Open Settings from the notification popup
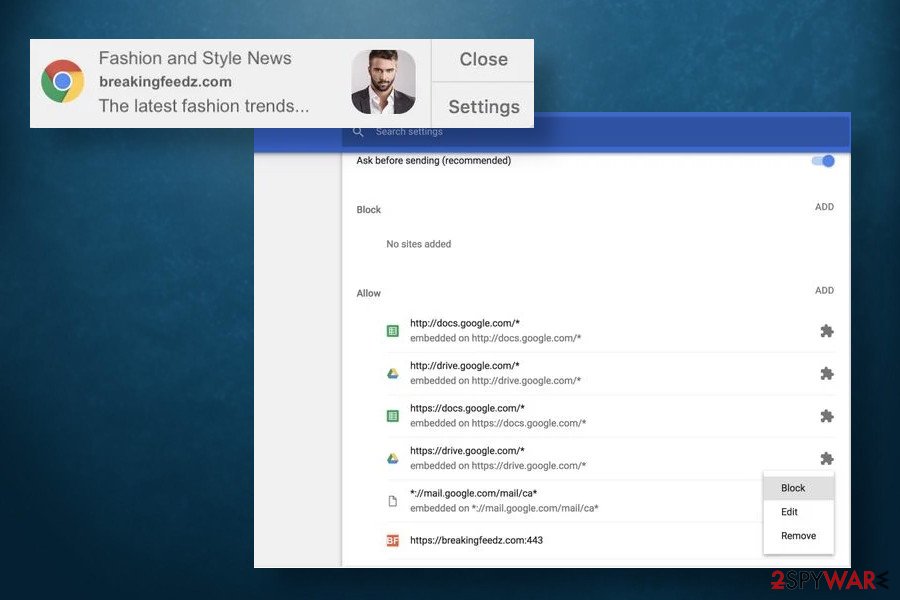Screen dimensions: 900x600 point(483,106)
